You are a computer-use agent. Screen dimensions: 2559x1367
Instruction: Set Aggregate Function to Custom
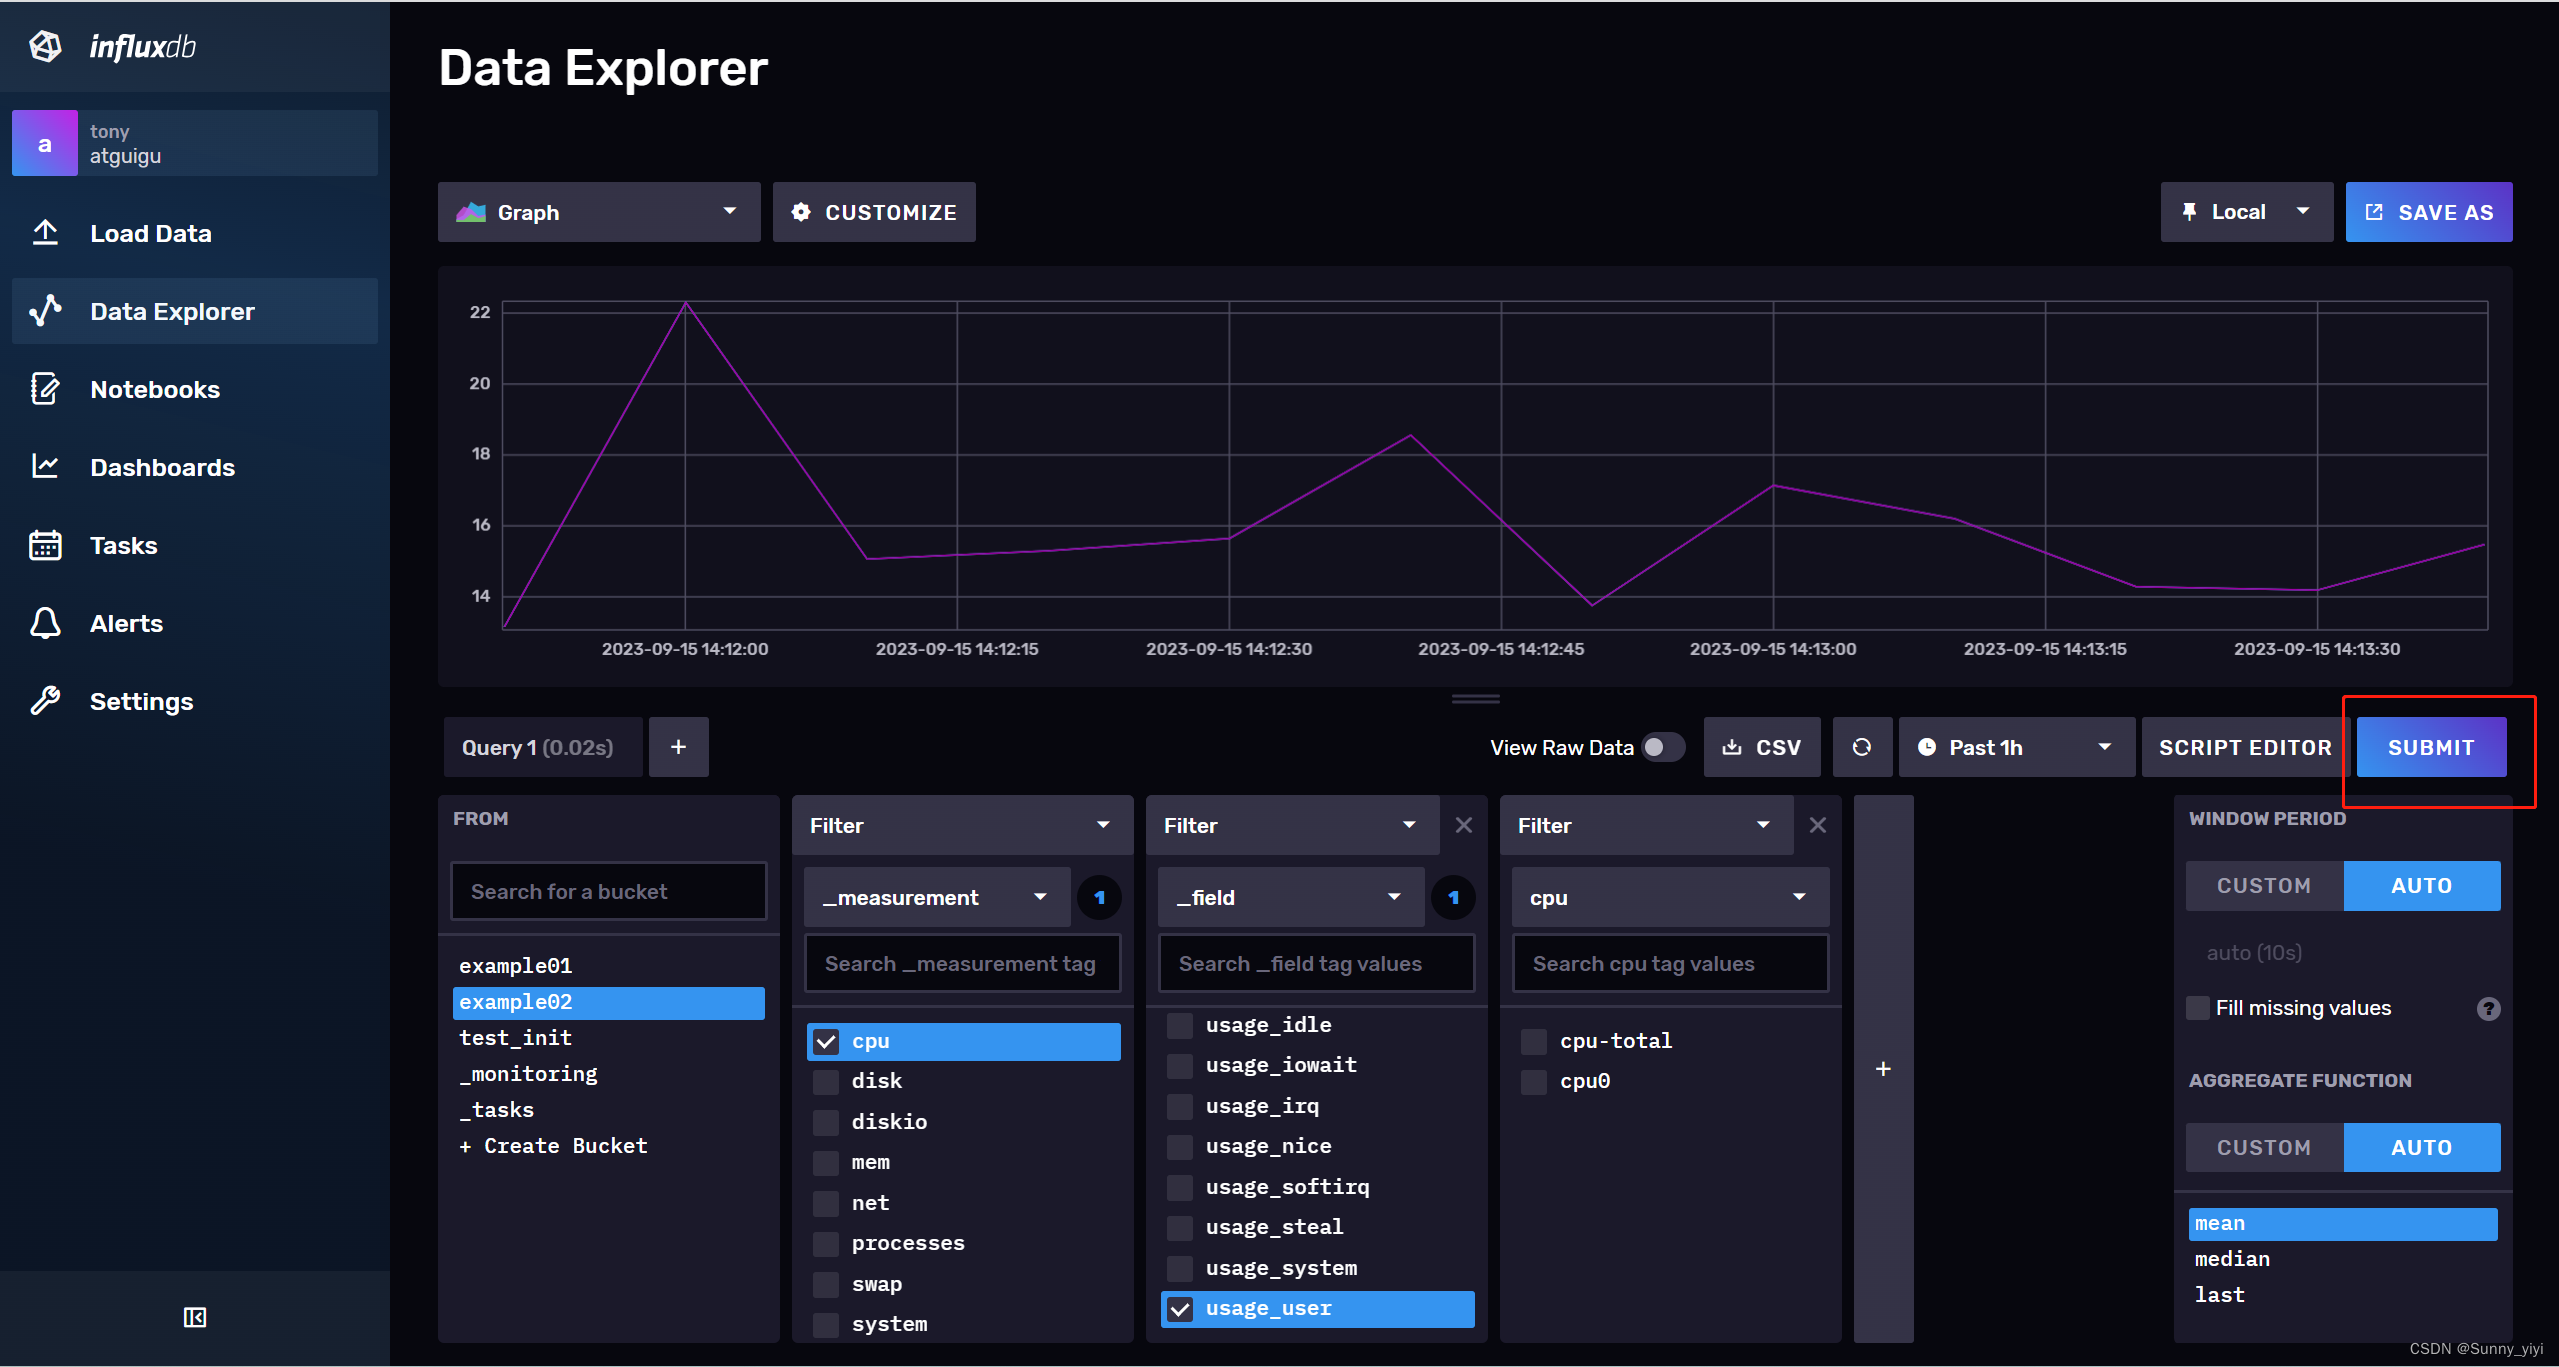tap(2264, 1148)
